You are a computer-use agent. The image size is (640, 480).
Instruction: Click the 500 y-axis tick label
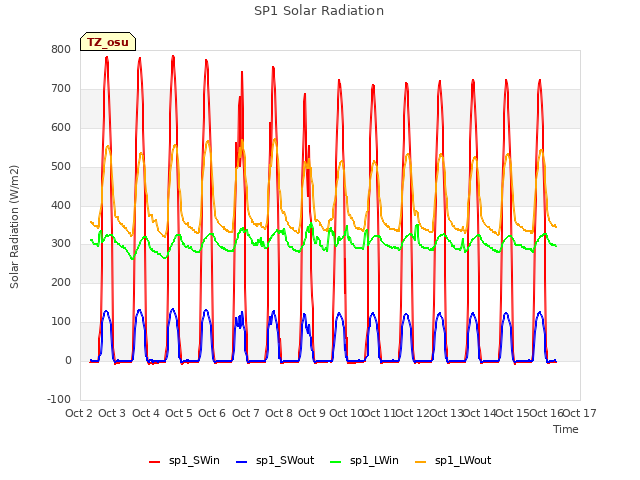point(61,167)
